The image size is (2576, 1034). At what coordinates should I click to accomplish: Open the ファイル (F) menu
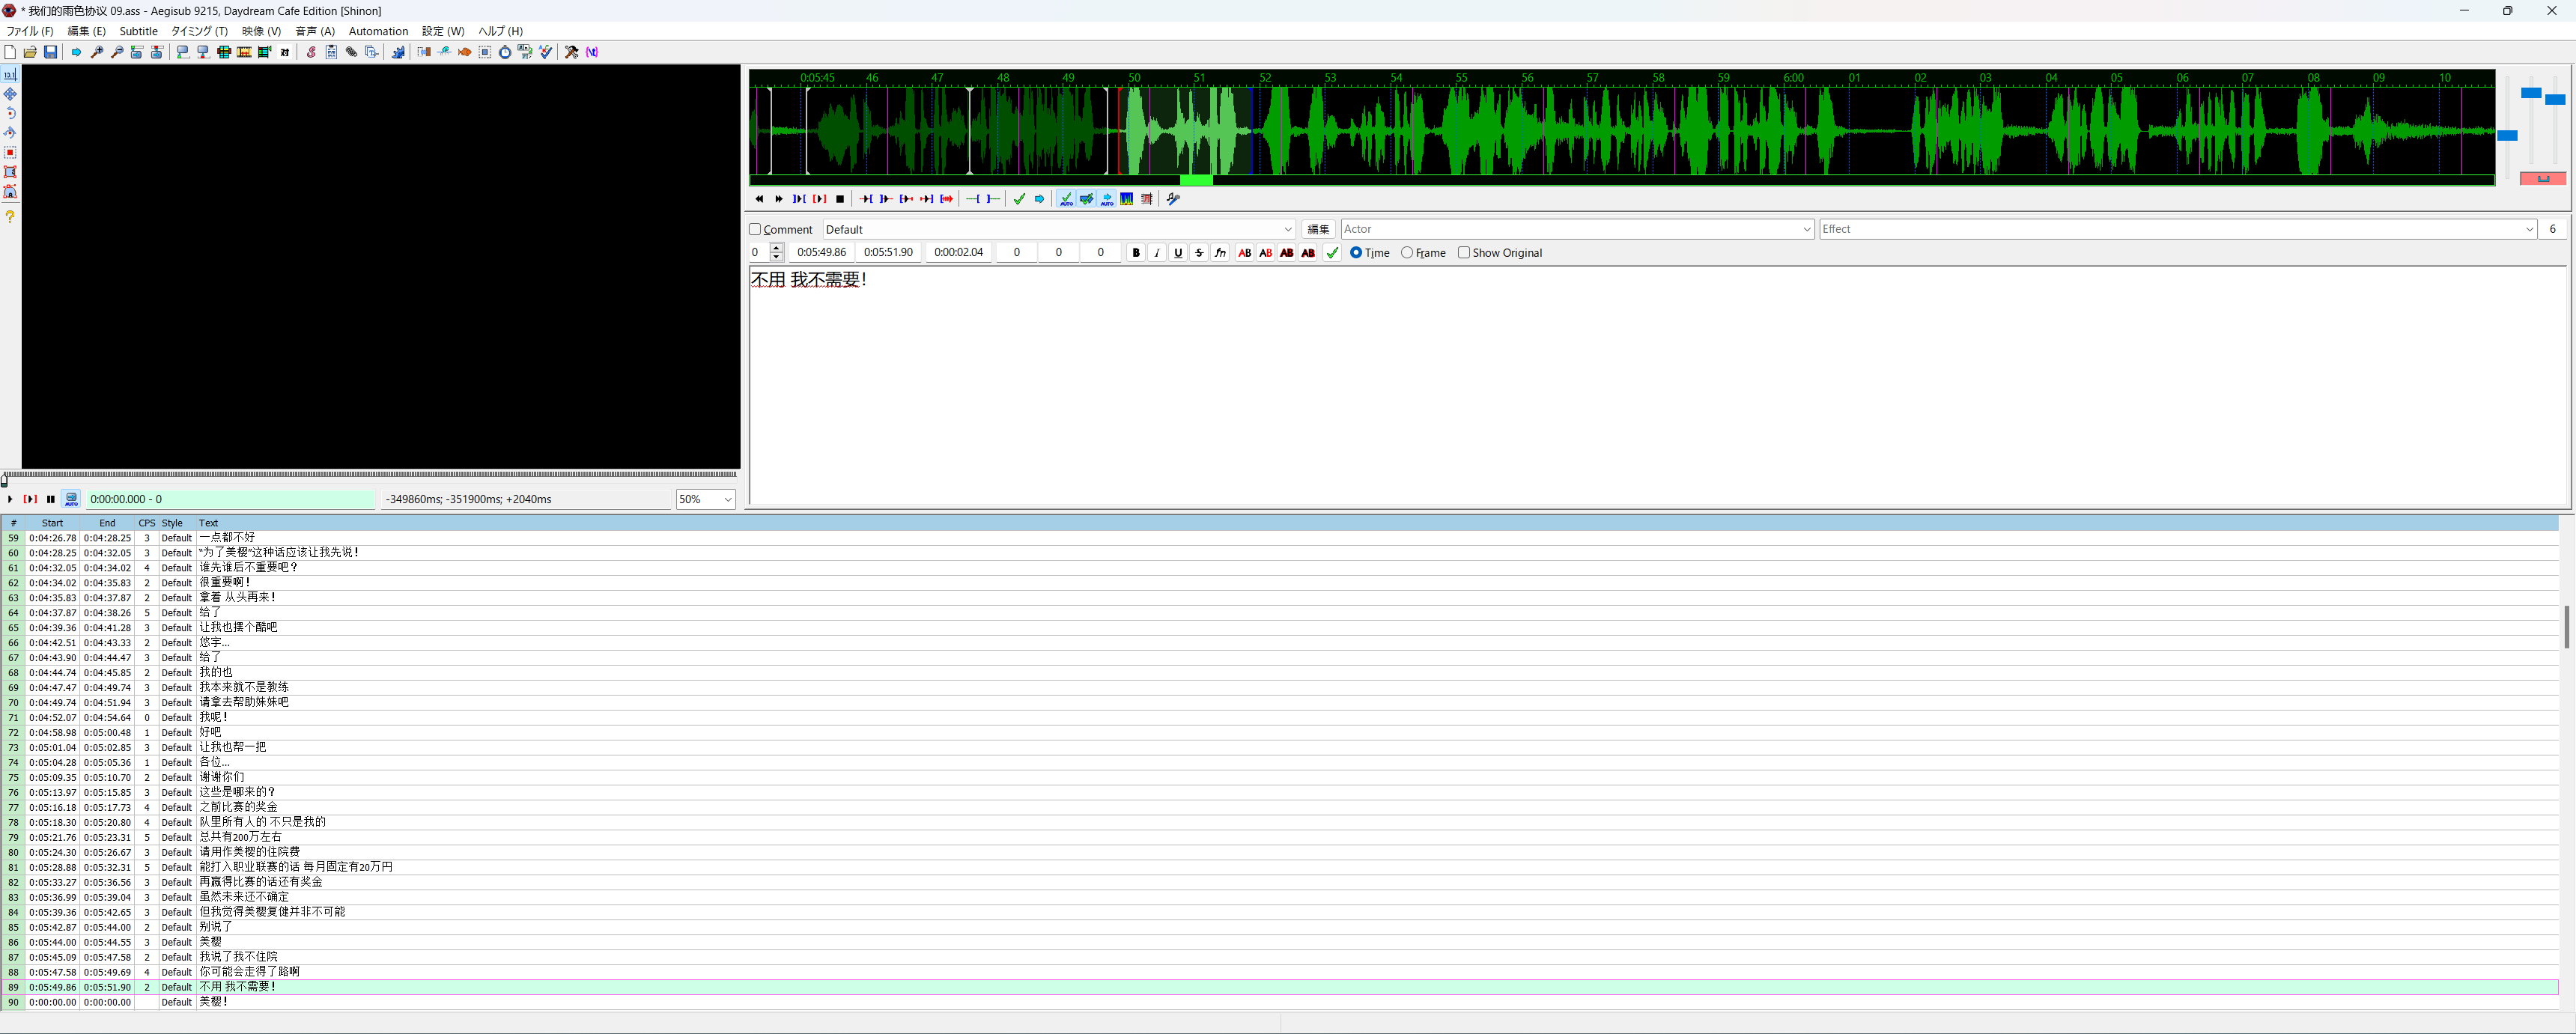pyautogui.click(x=30, y=31)
